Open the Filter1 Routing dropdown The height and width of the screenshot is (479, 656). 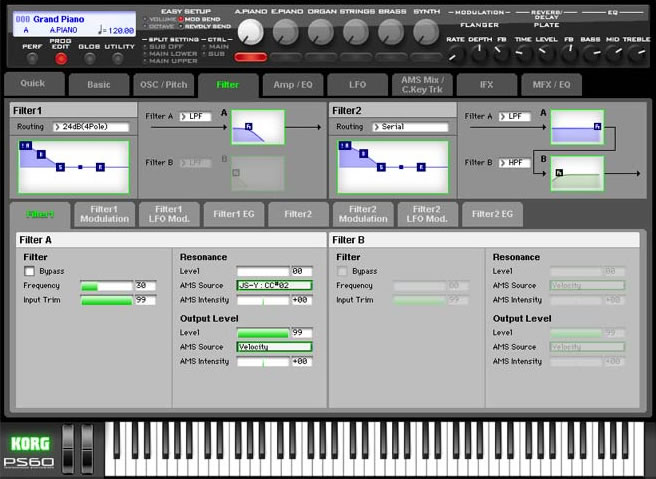point(91,127)
